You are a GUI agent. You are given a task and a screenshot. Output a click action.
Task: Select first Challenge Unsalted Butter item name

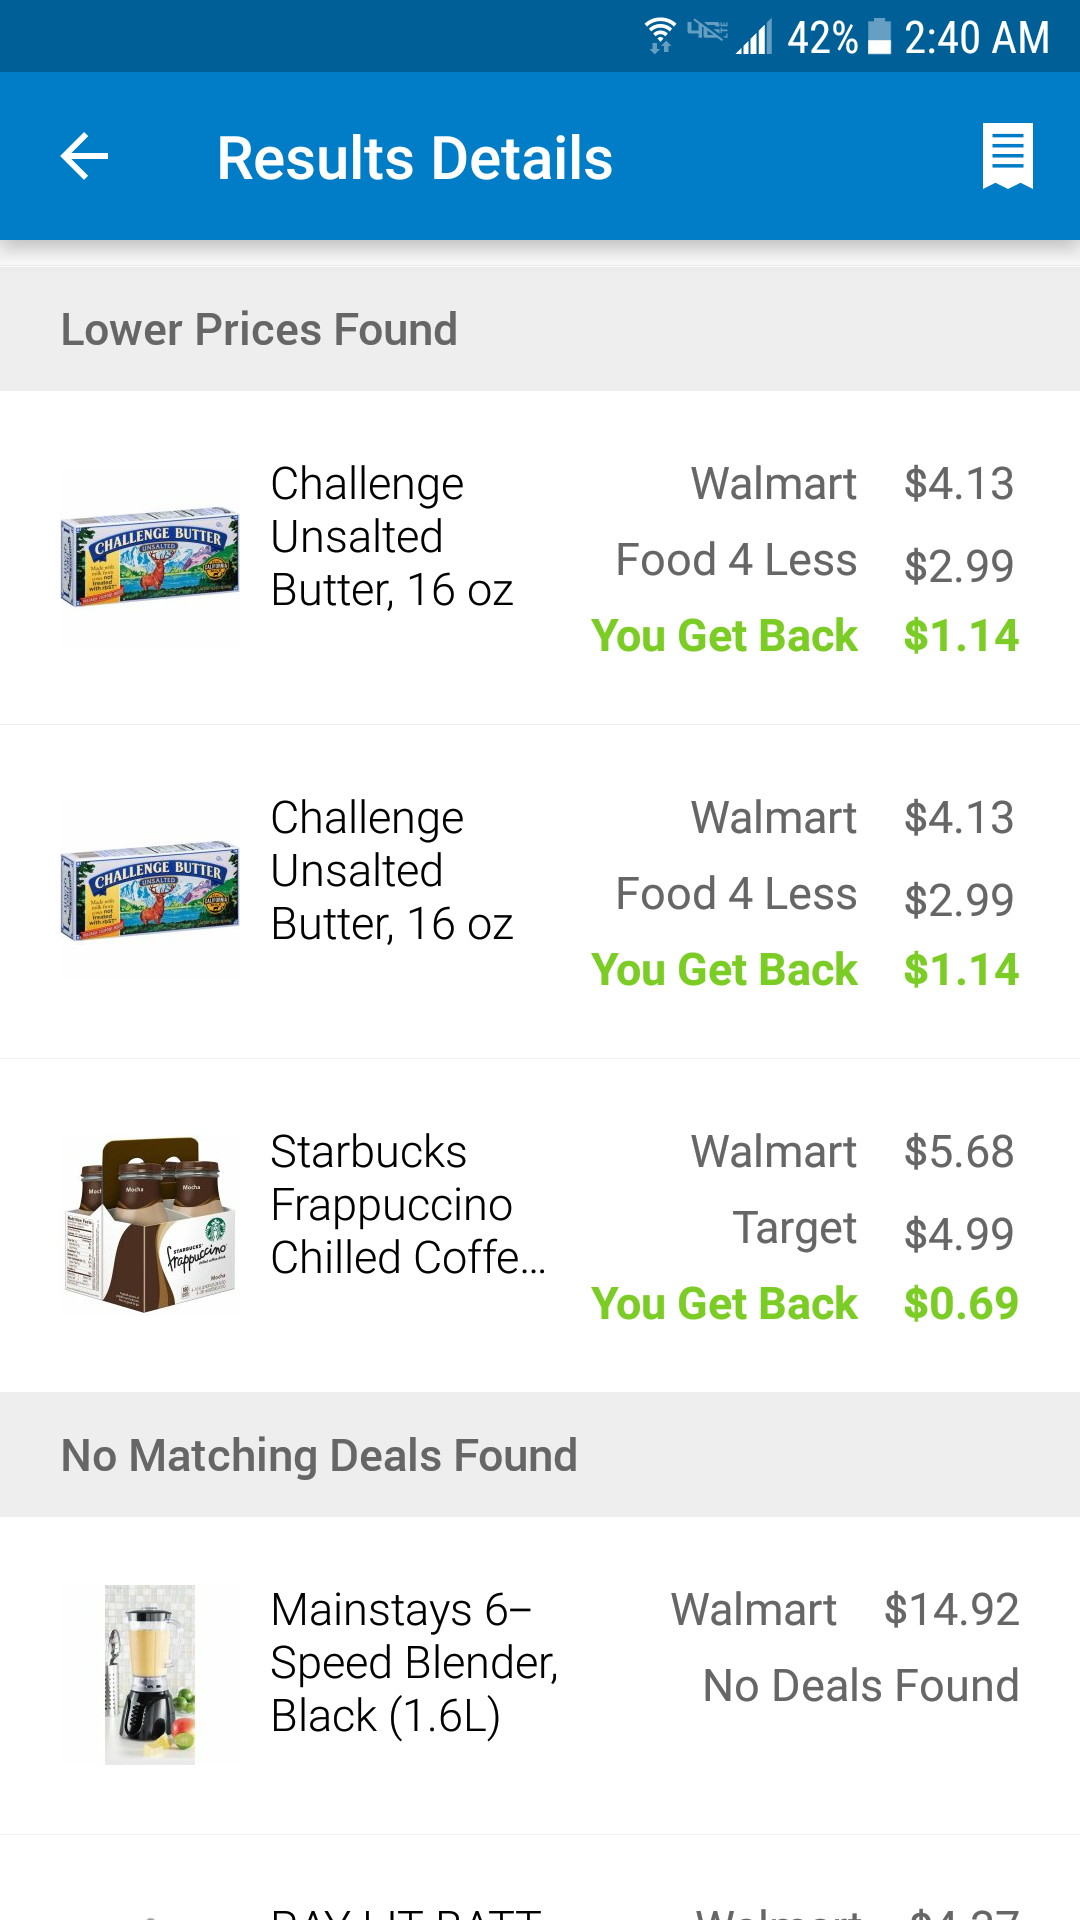392,537
